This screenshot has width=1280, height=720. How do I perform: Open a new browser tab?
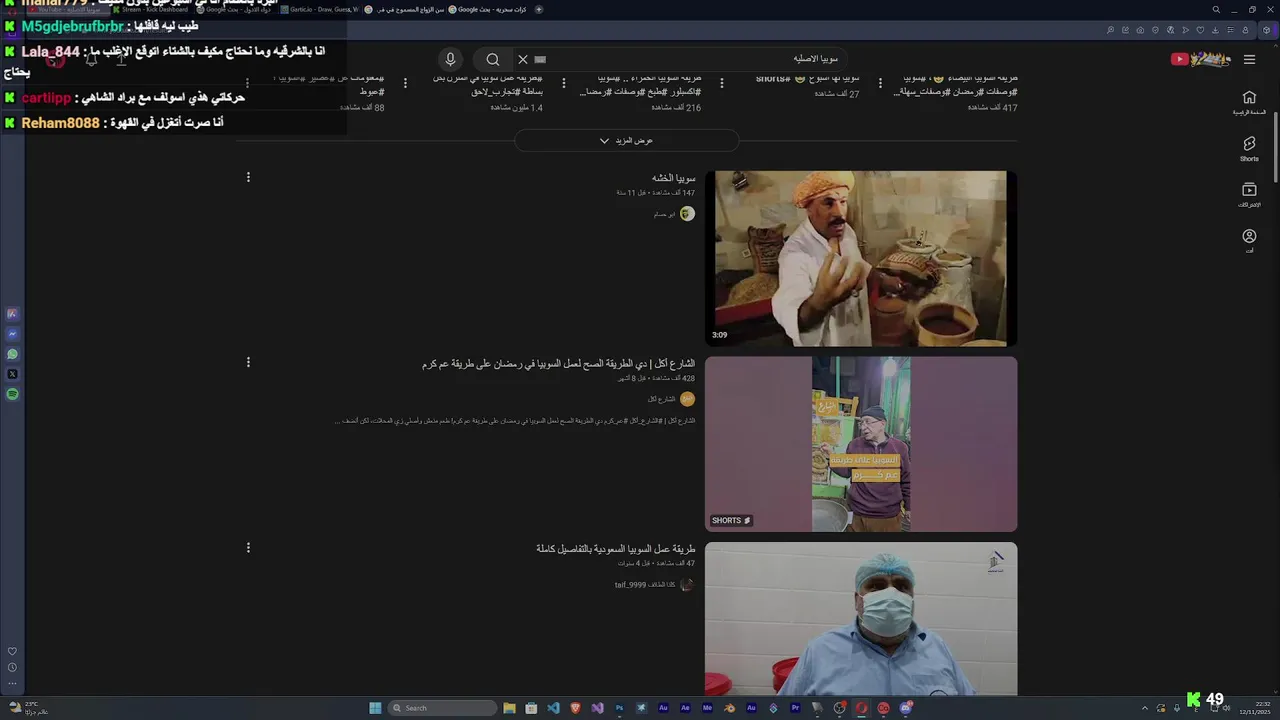point(539,10)
